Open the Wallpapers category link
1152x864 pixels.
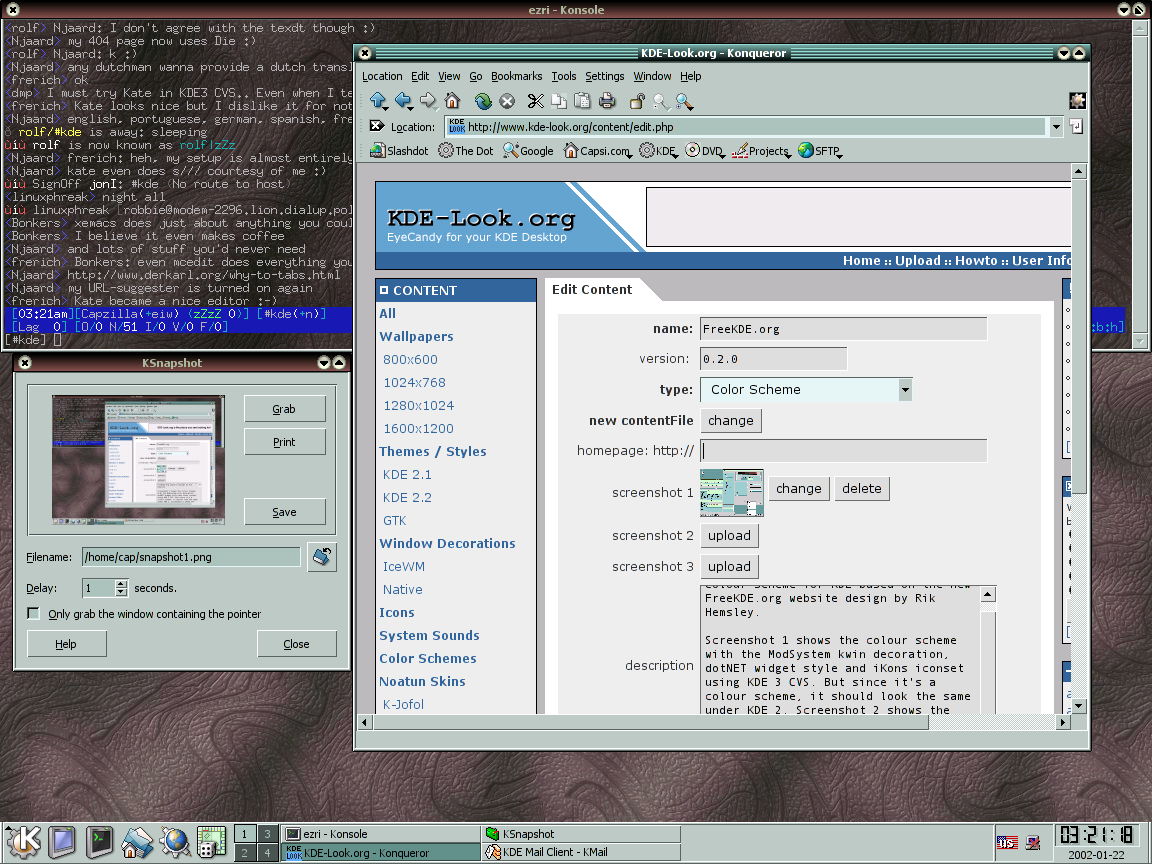pos(417,336)
